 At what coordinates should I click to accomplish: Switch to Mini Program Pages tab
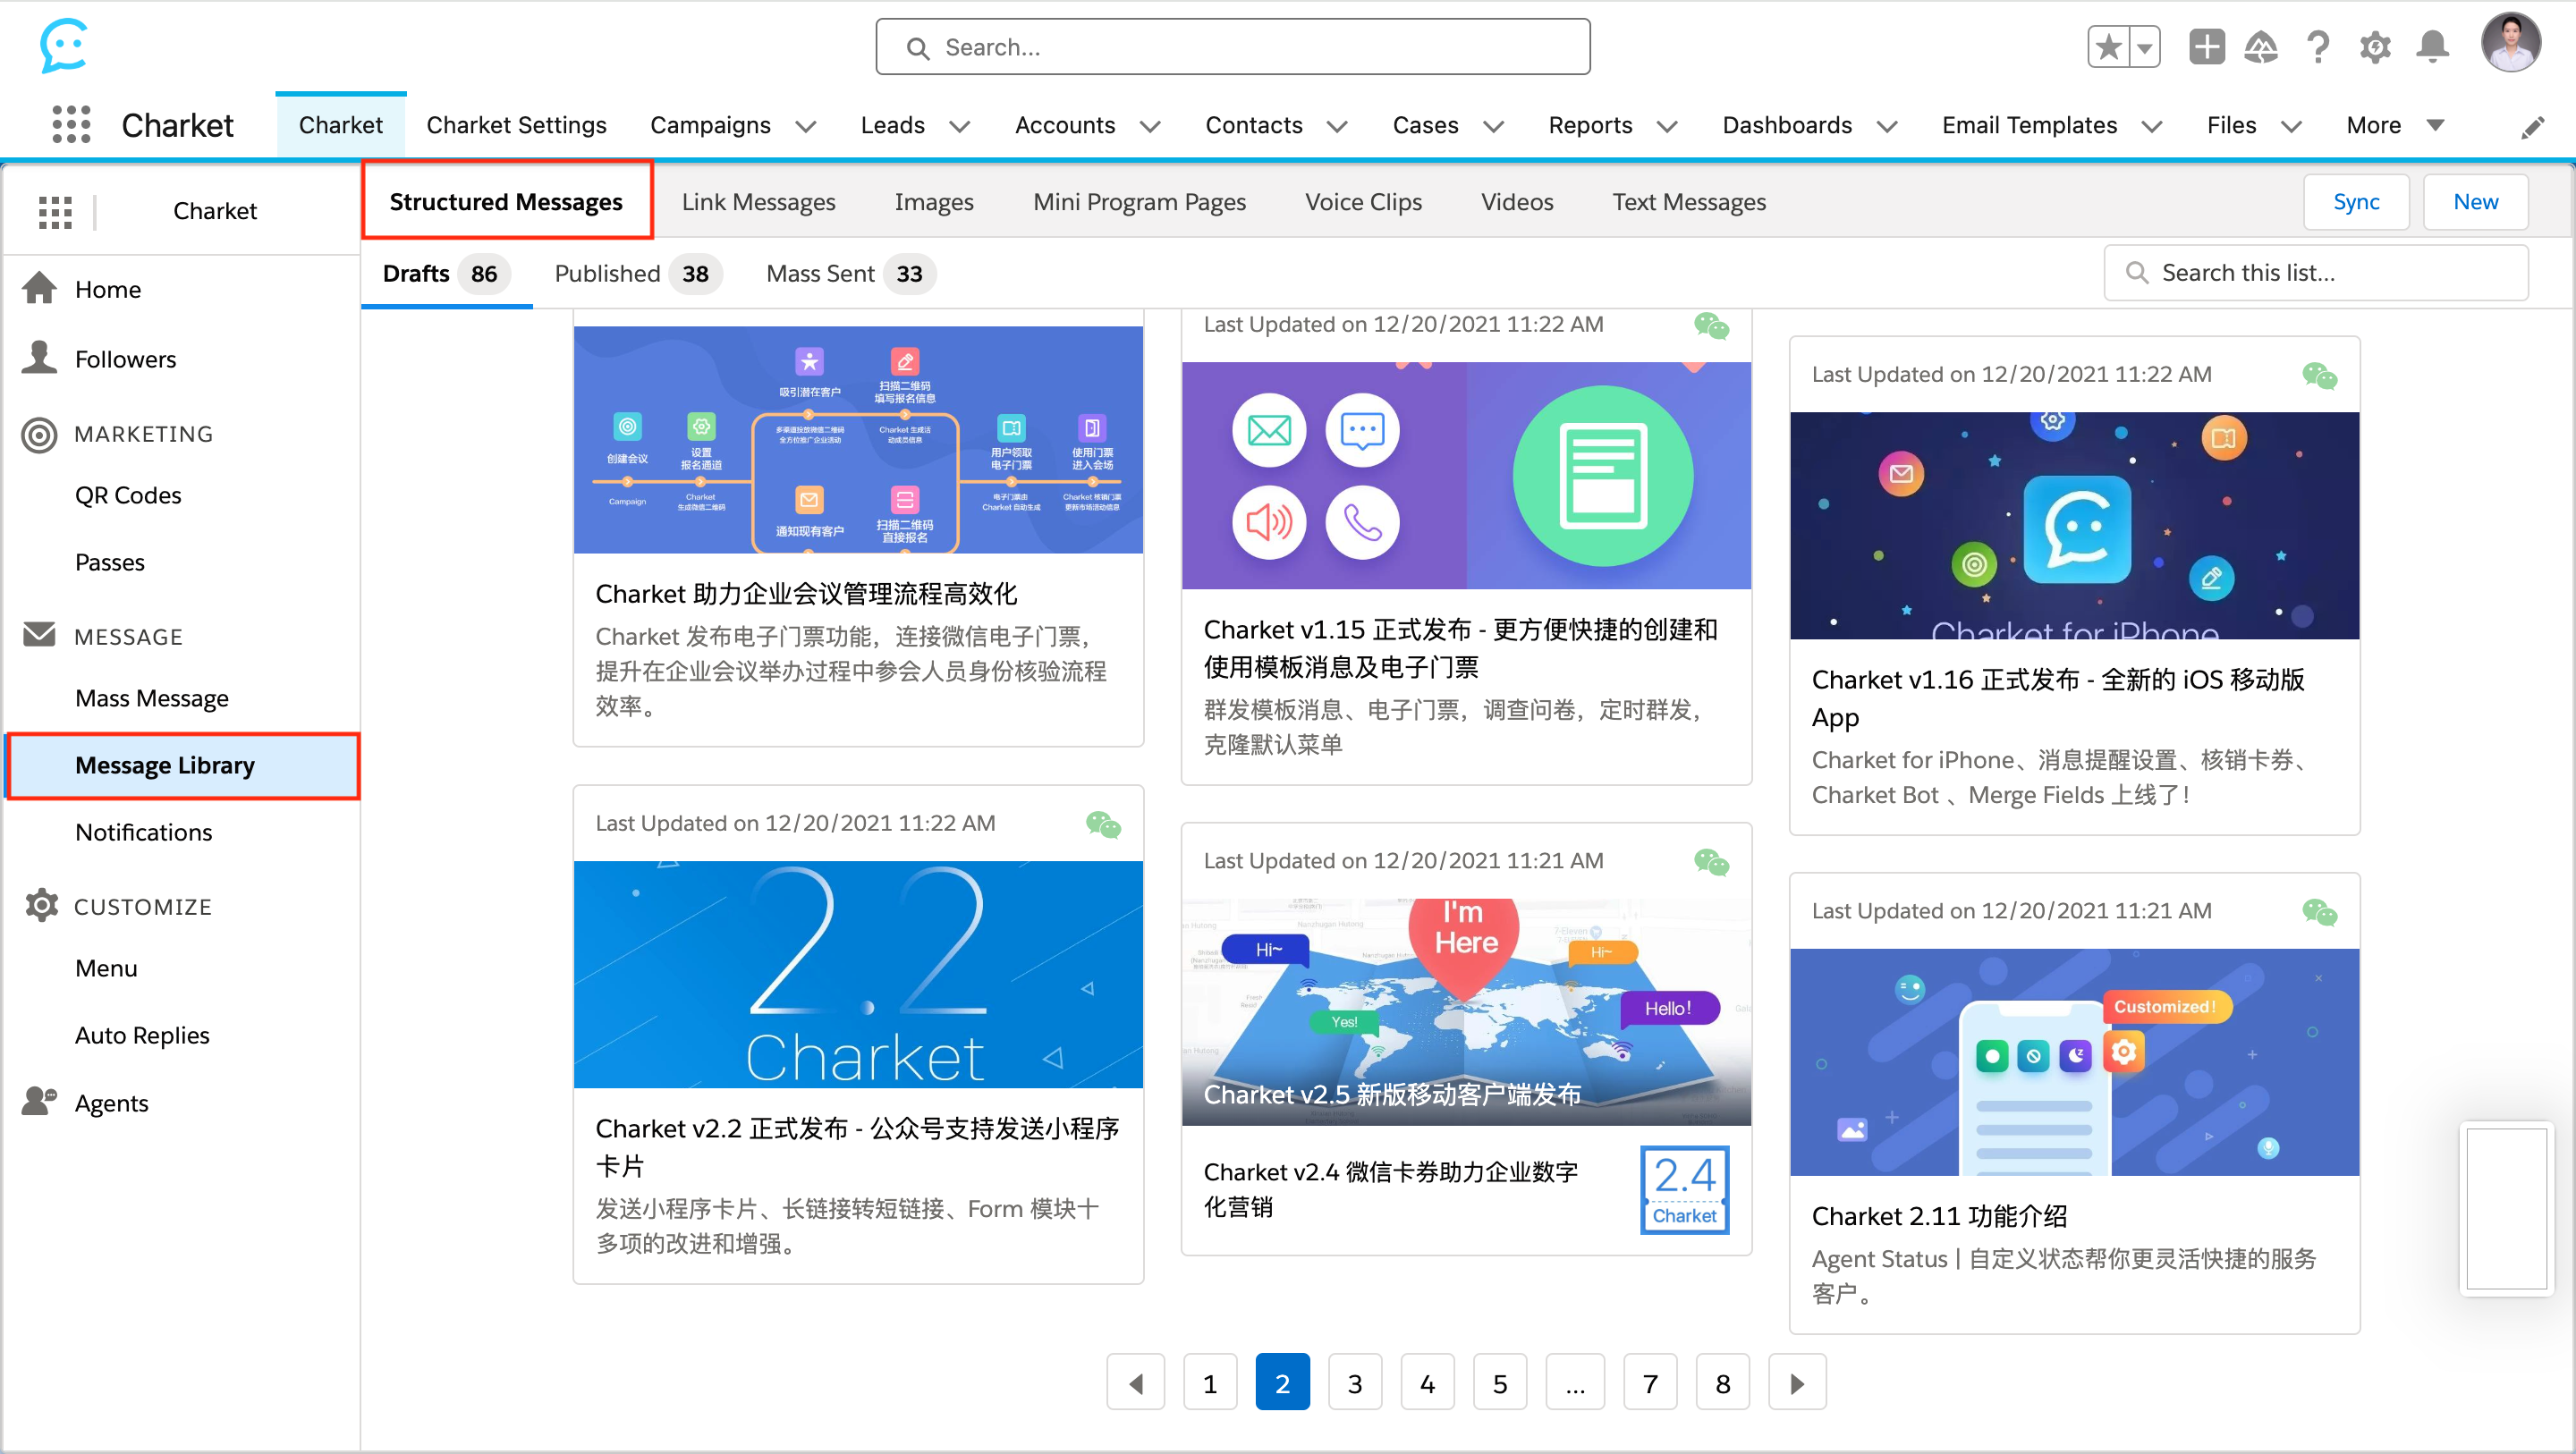(x=1139, y=202)
